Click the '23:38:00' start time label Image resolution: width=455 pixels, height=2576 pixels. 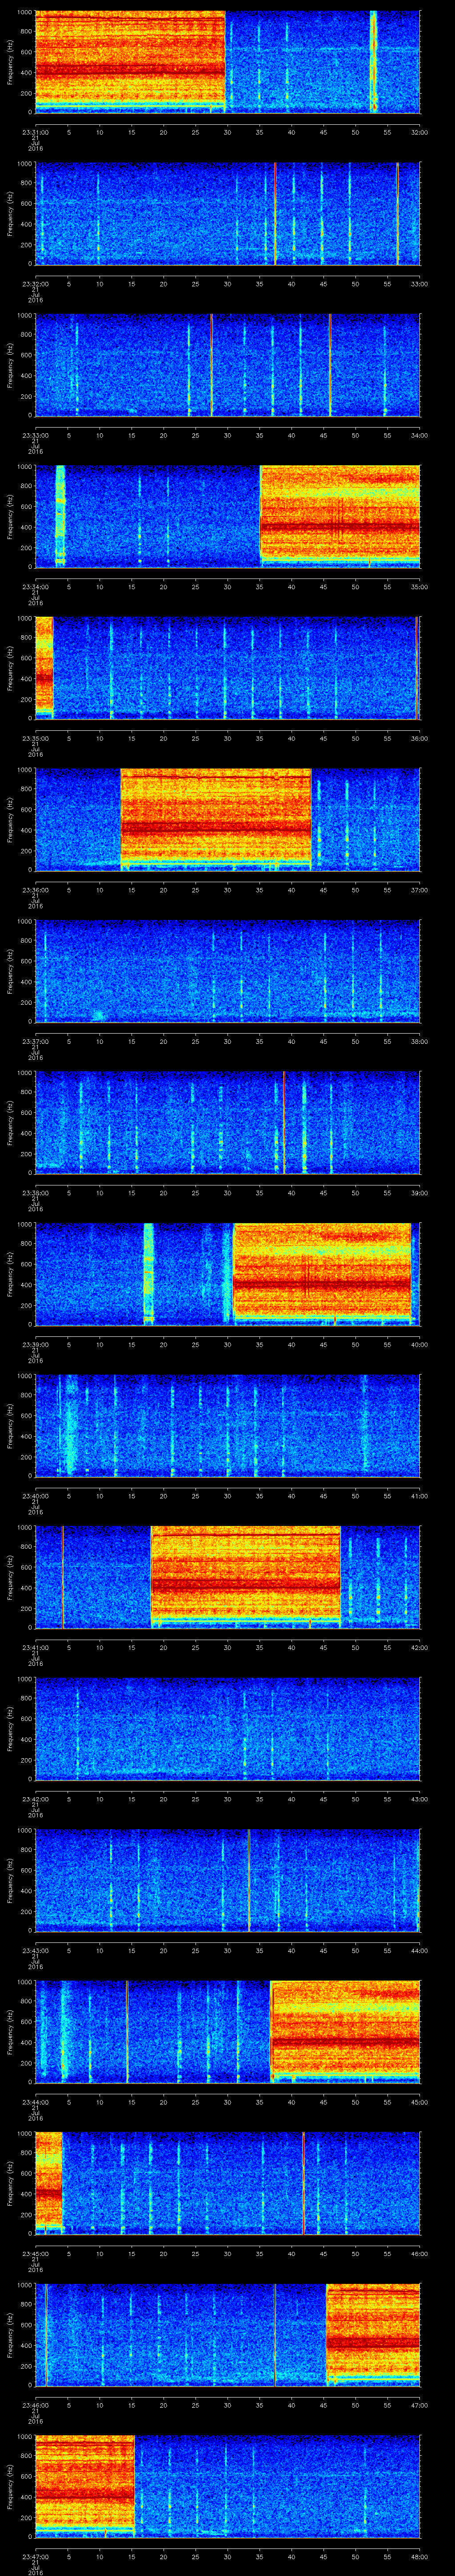click(35, 1192)
